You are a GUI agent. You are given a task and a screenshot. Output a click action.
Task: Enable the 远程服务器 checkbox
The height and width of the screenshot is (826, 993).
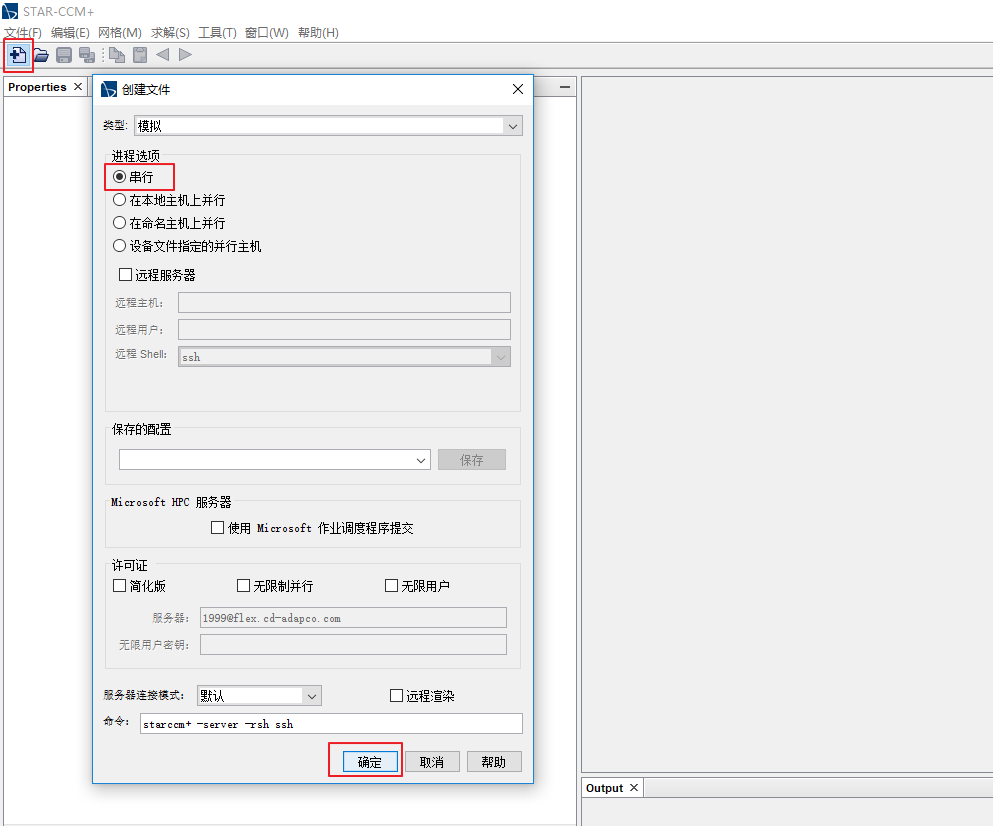click(125, 273)
